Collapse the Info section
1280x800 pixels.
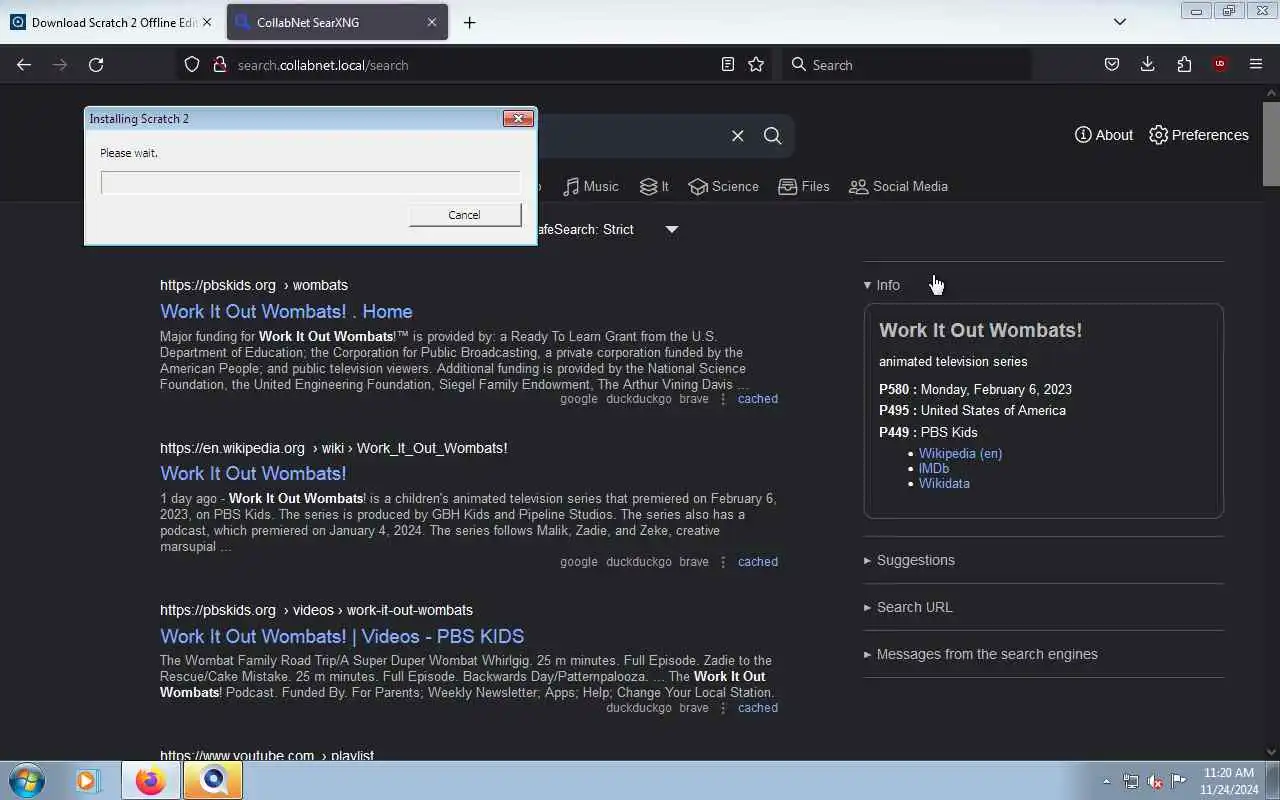click(x=882, y=285)
